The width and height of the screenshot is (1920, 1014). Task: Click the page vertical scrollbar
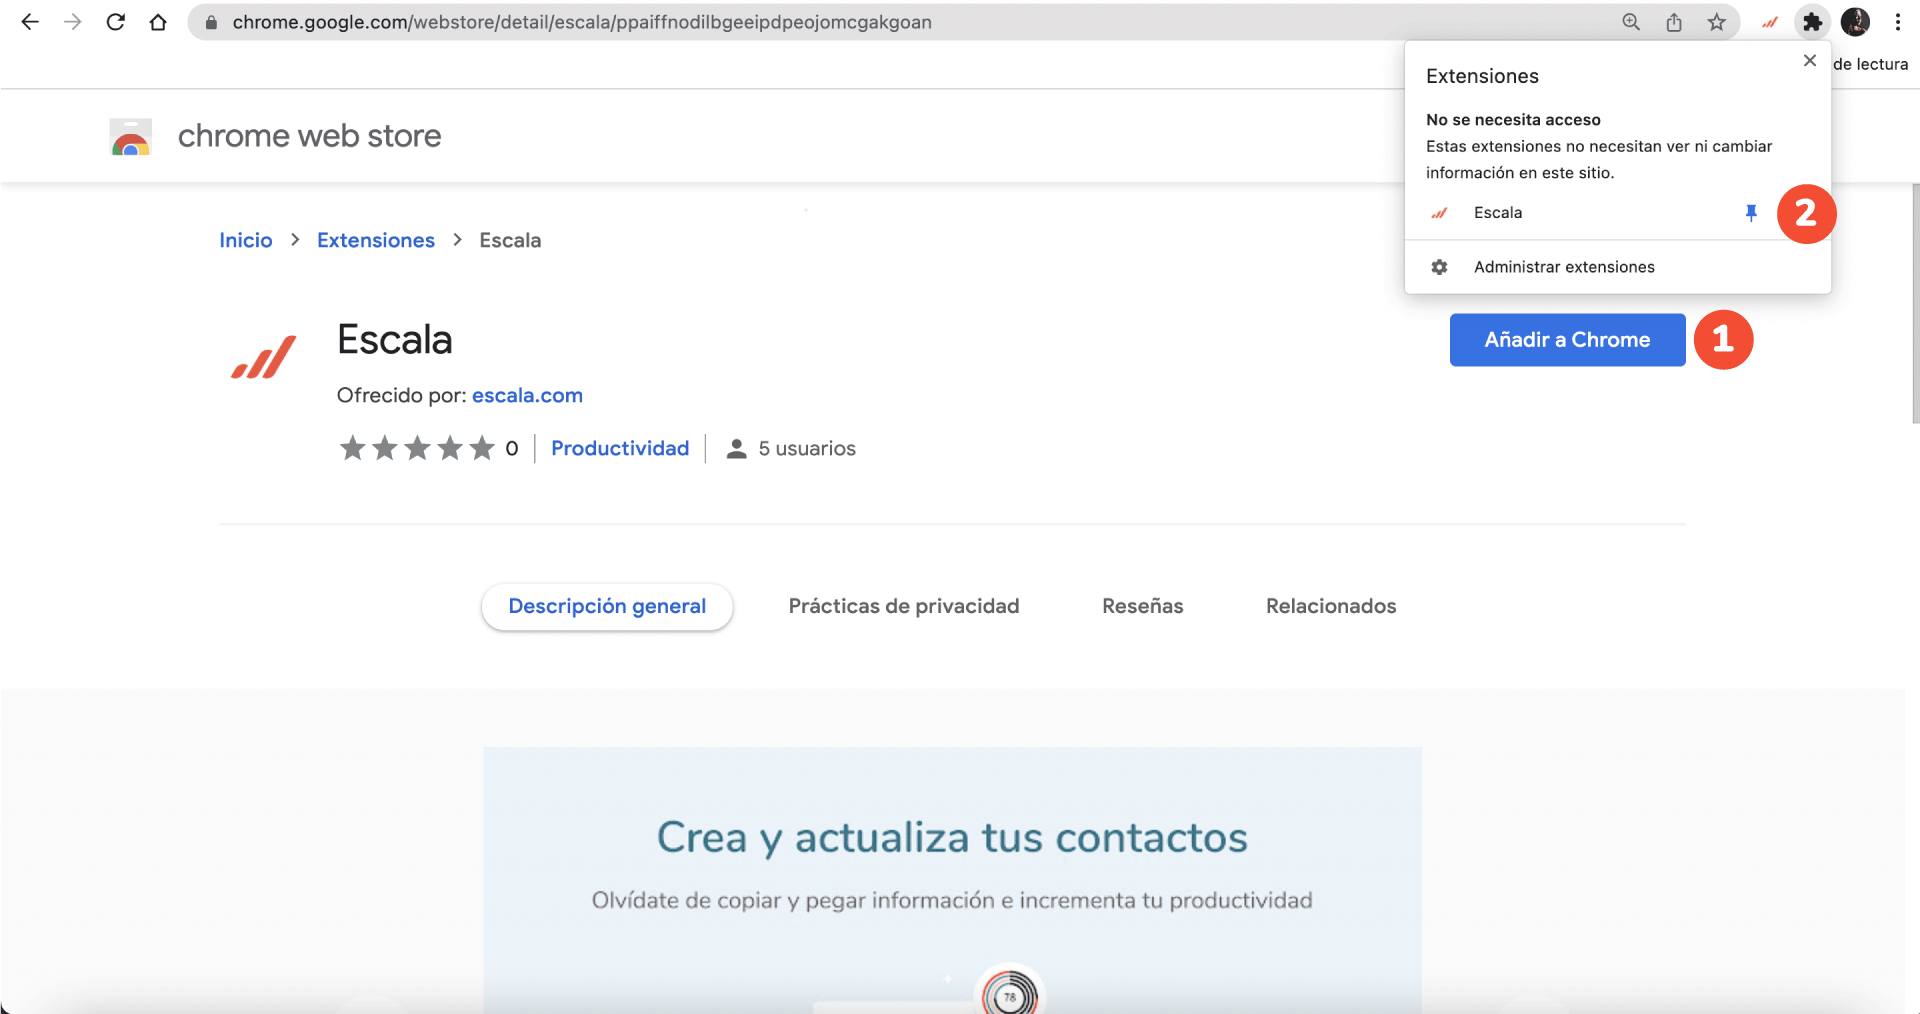point(1914,303)
